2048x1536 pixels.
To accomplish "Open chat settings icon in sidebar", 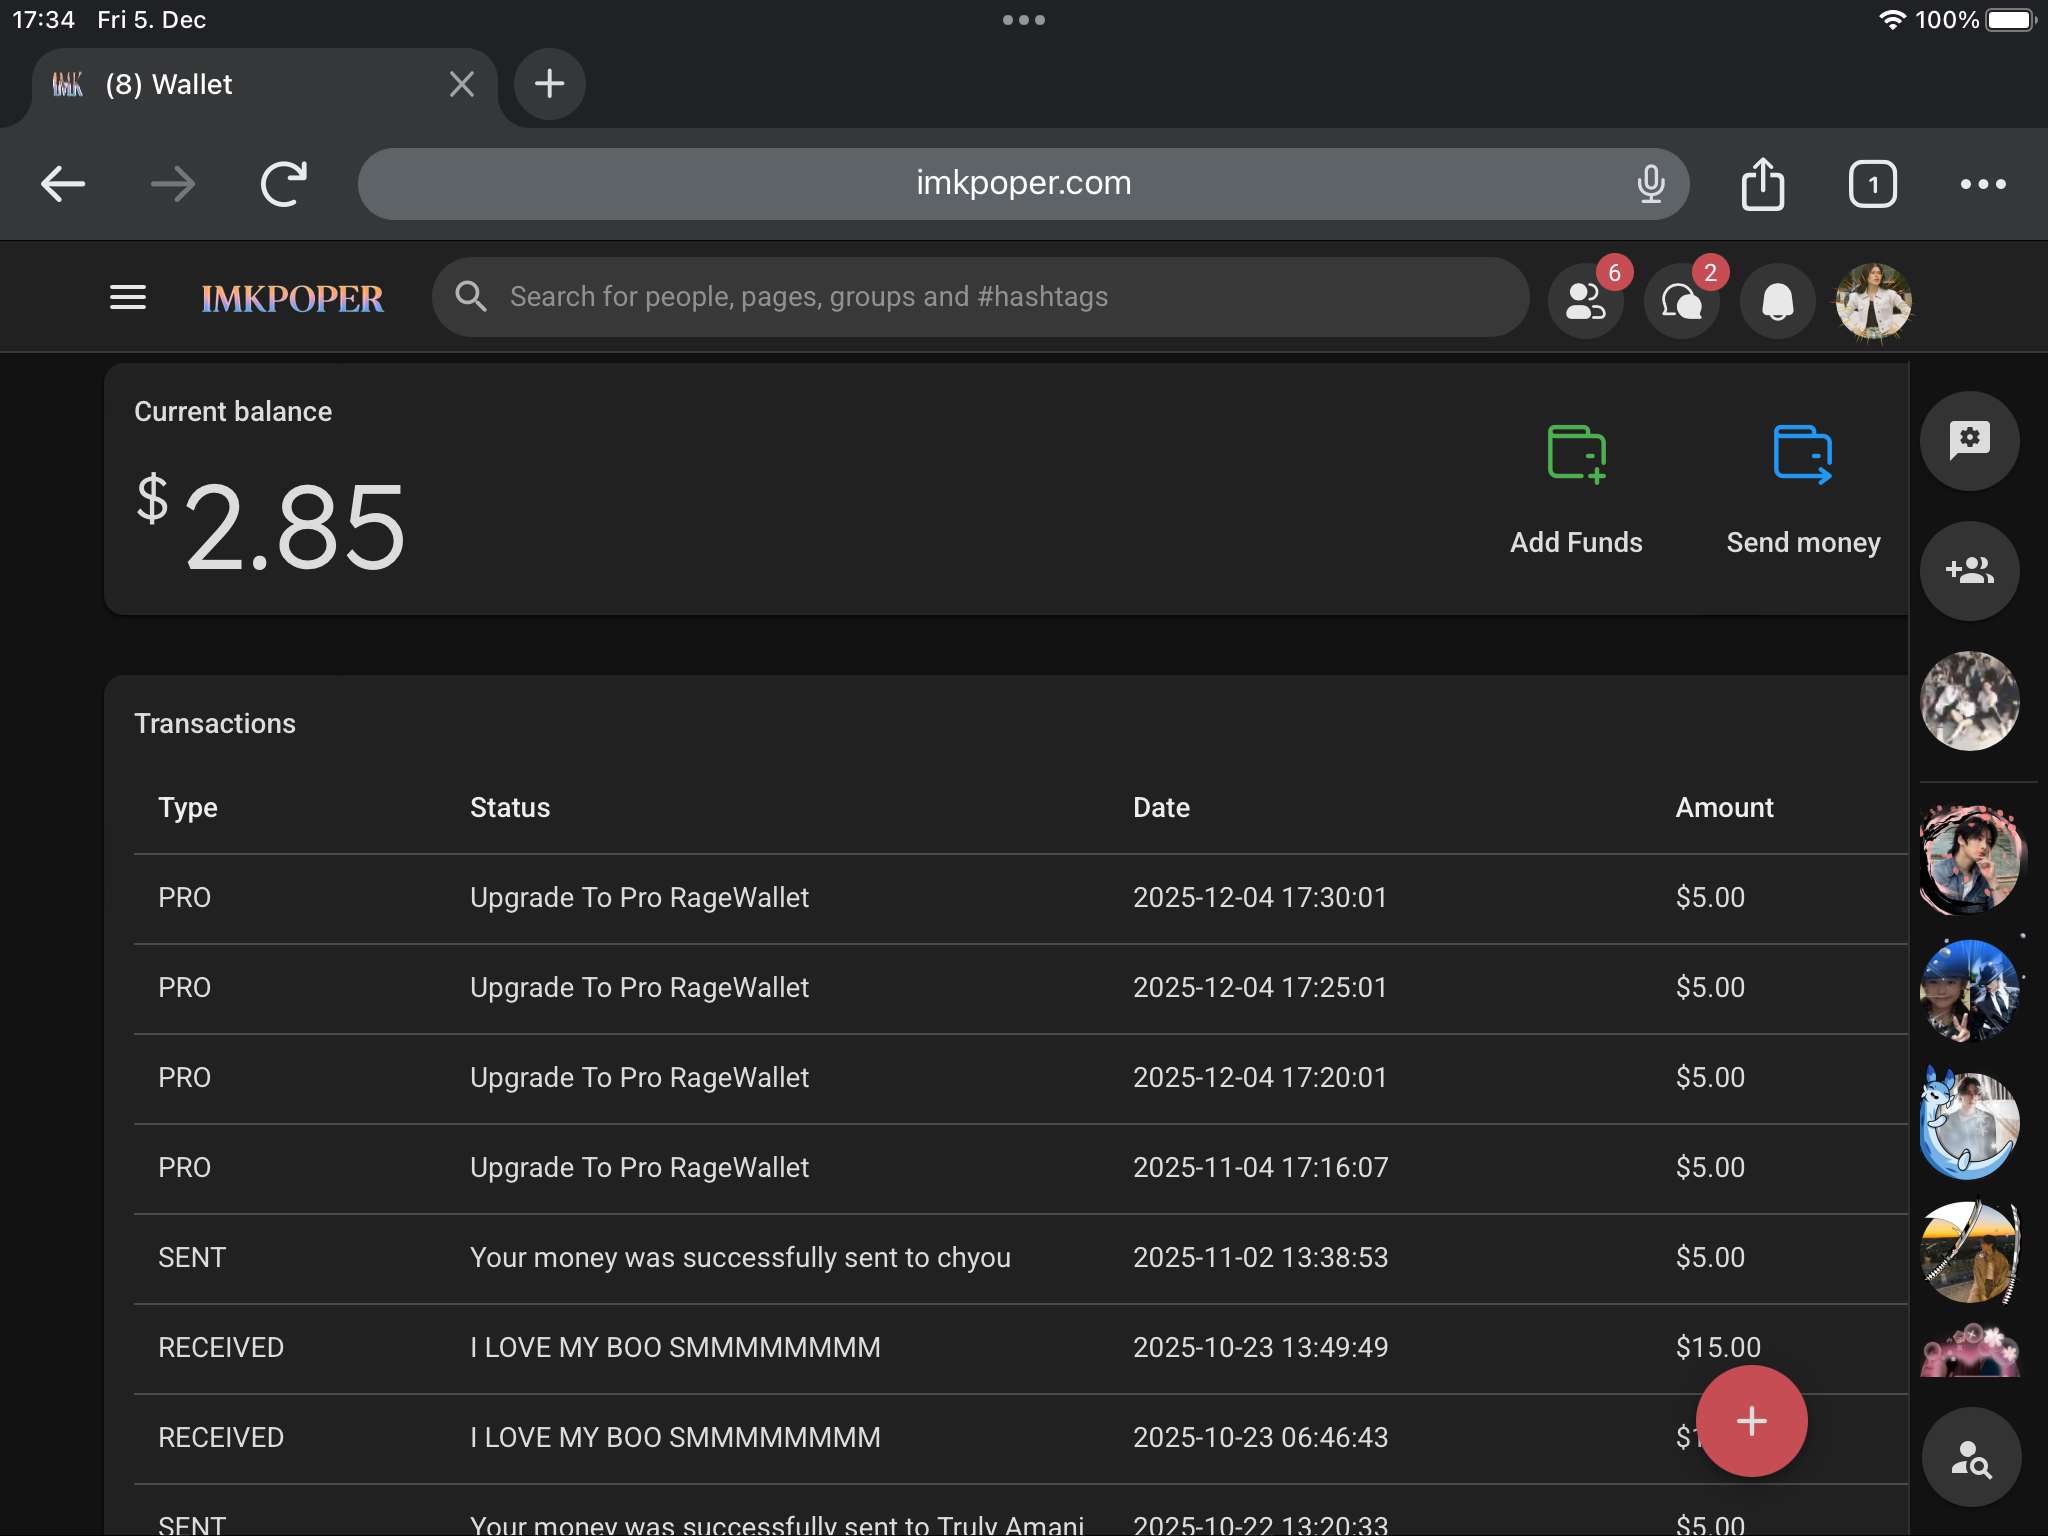I will click(1969, 440).
